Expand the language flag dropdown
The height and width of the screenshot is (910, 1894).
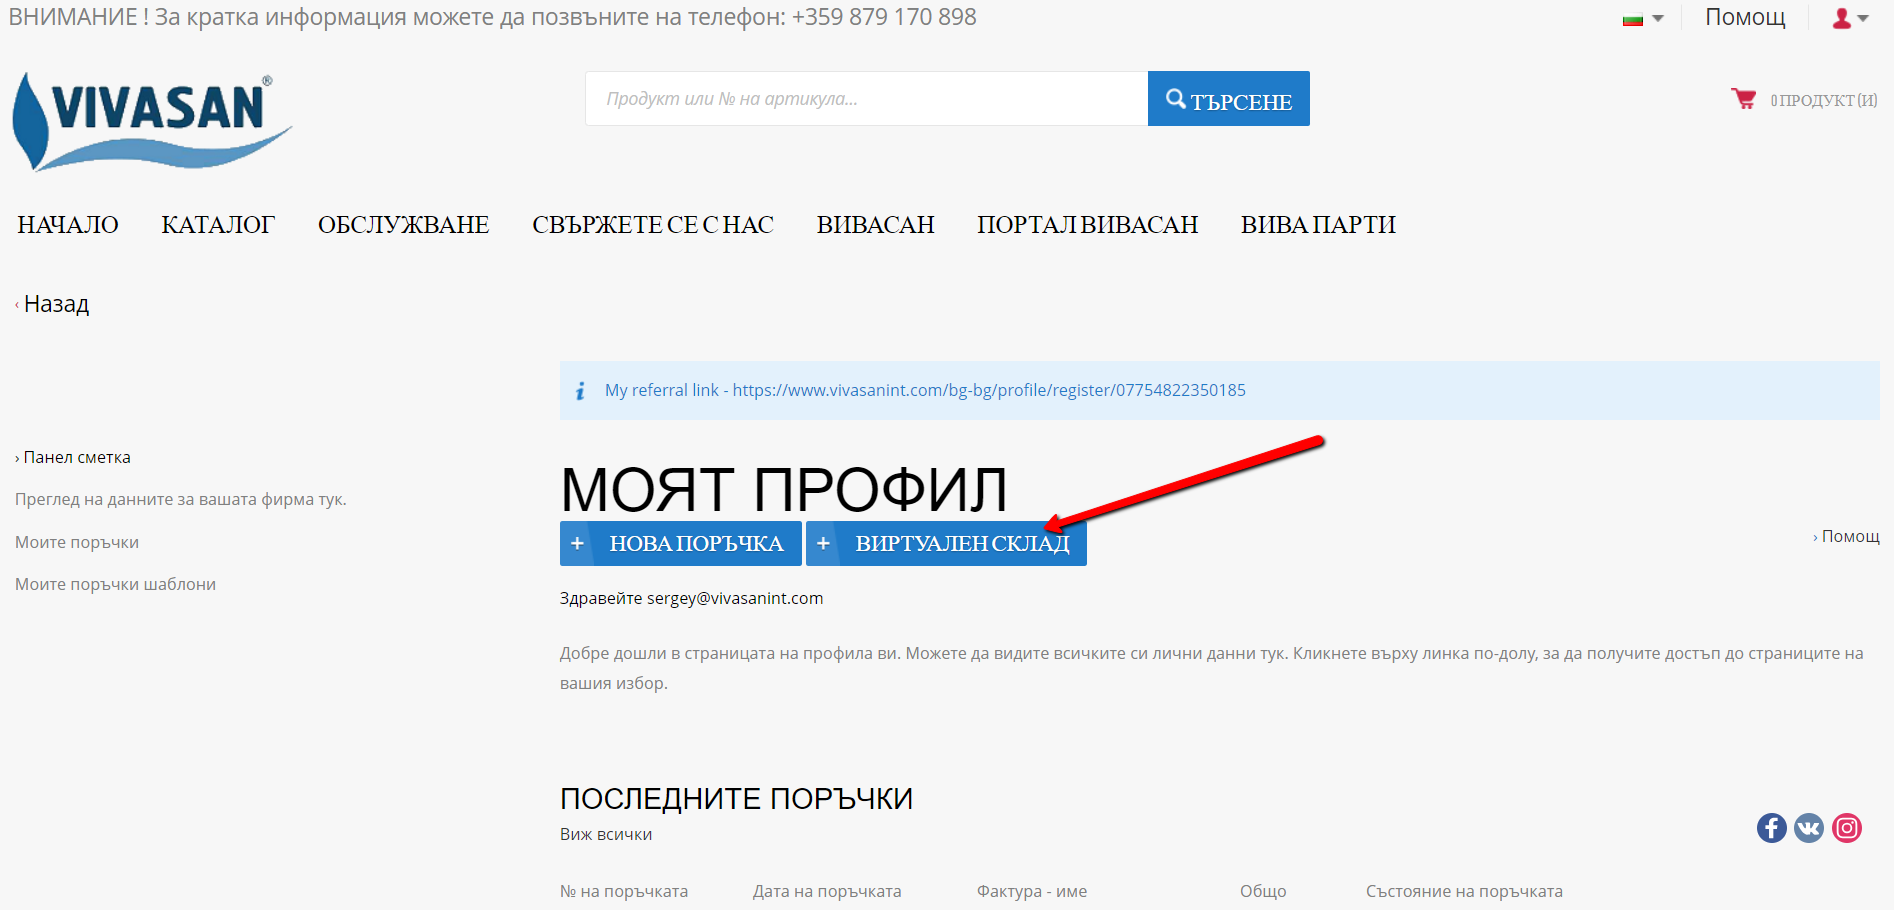(1643, 18)
